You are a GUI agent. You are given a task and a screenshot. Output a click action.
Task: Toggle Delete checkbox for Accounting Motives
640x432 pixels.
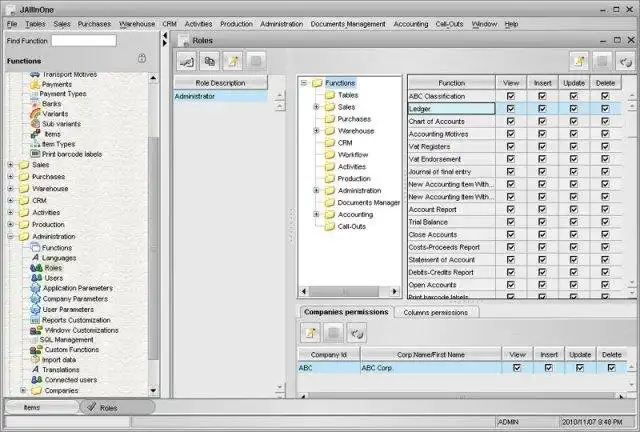[x=605, y=134]
